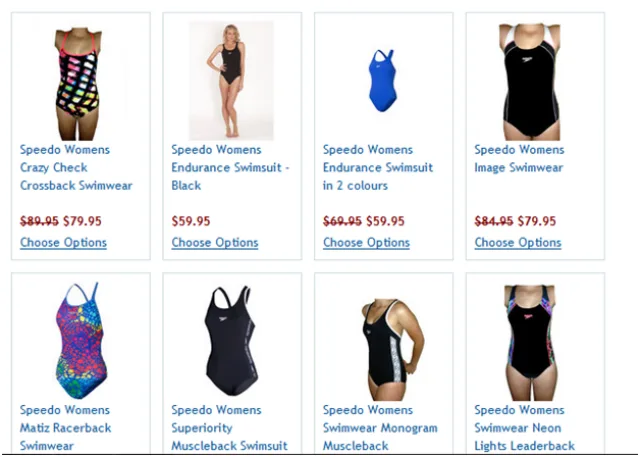The image size is (640, 457).
Task: Open Speedo Womens Swimwear Monogram Muscleback link
Action: click(380, 428)
